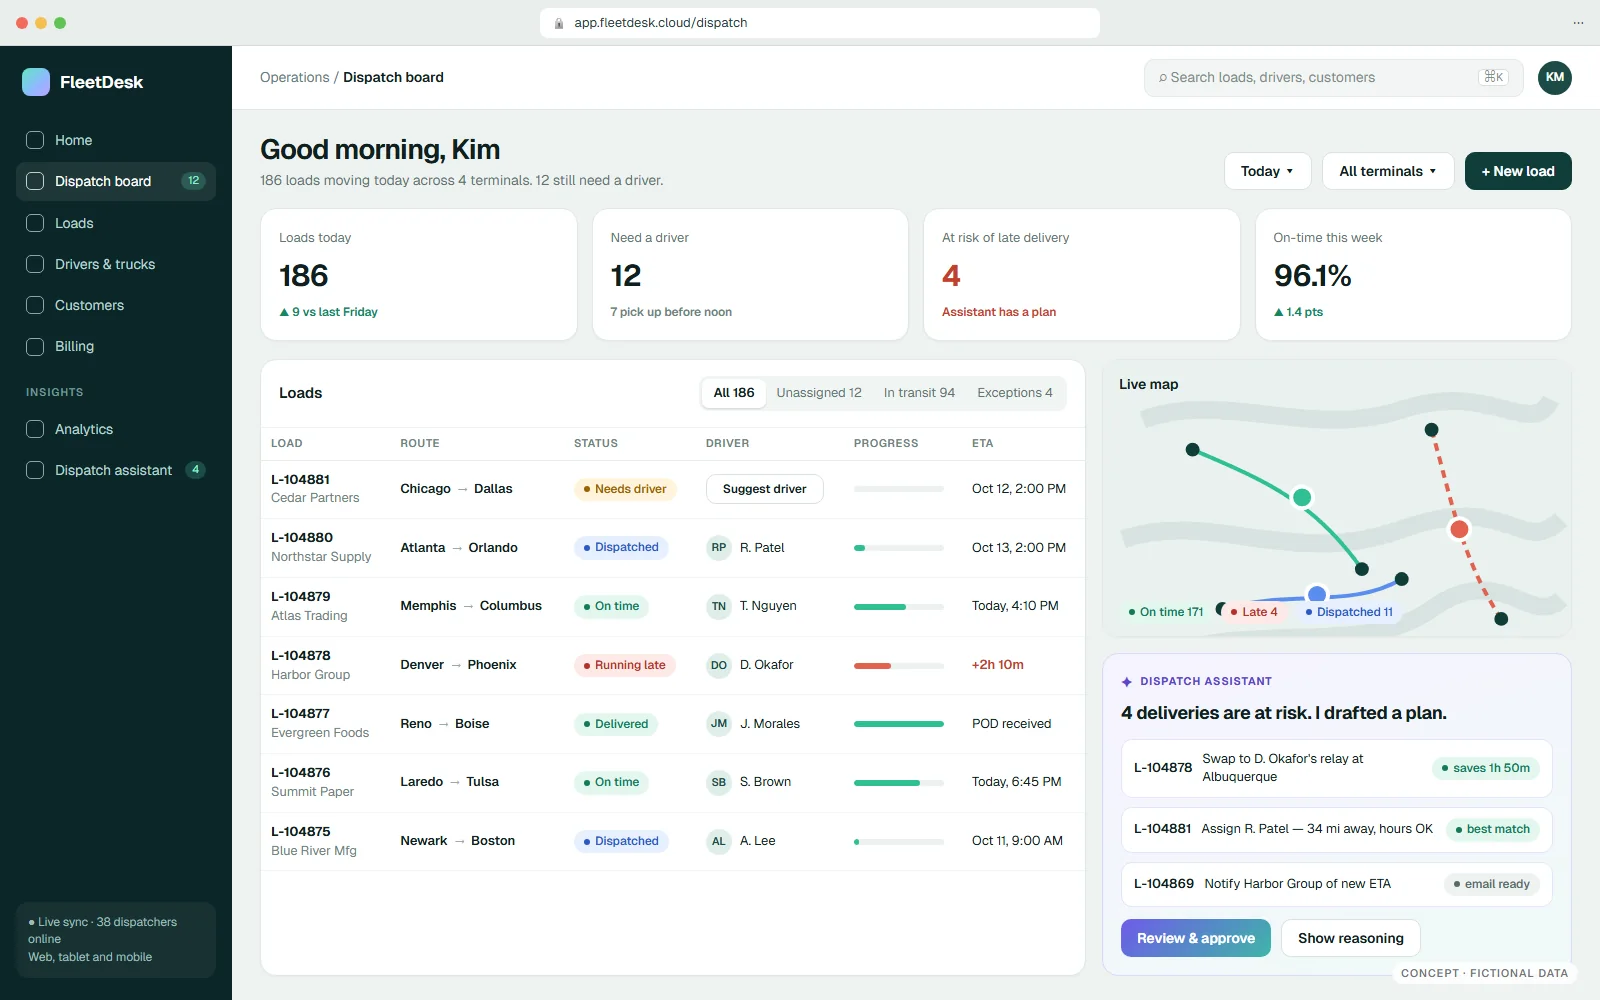Click the Analytics sidebar icon
Viewport: 1600px width, 1000px height.
pos(35,429)
